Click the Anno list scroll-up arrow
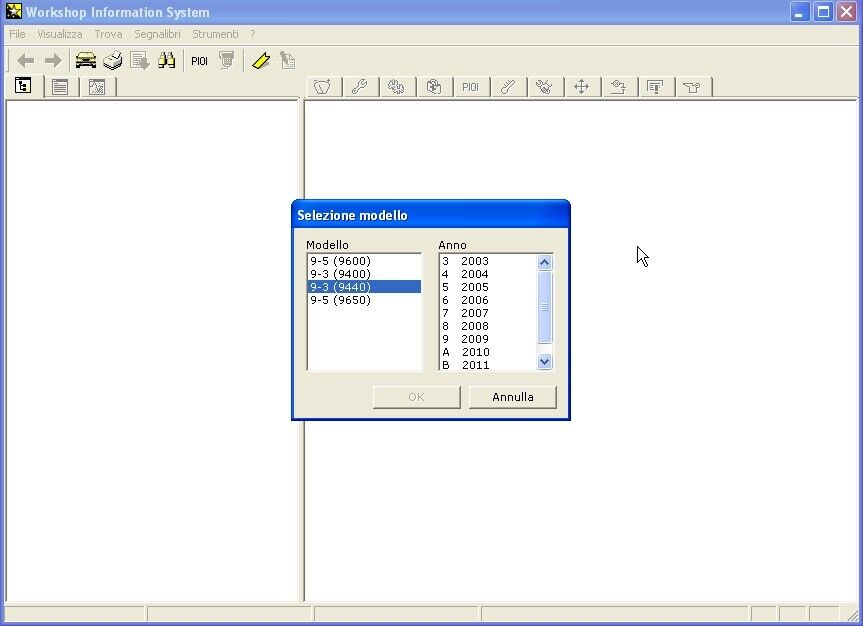This screenshot has width=863, height=626. pos(544,263)
